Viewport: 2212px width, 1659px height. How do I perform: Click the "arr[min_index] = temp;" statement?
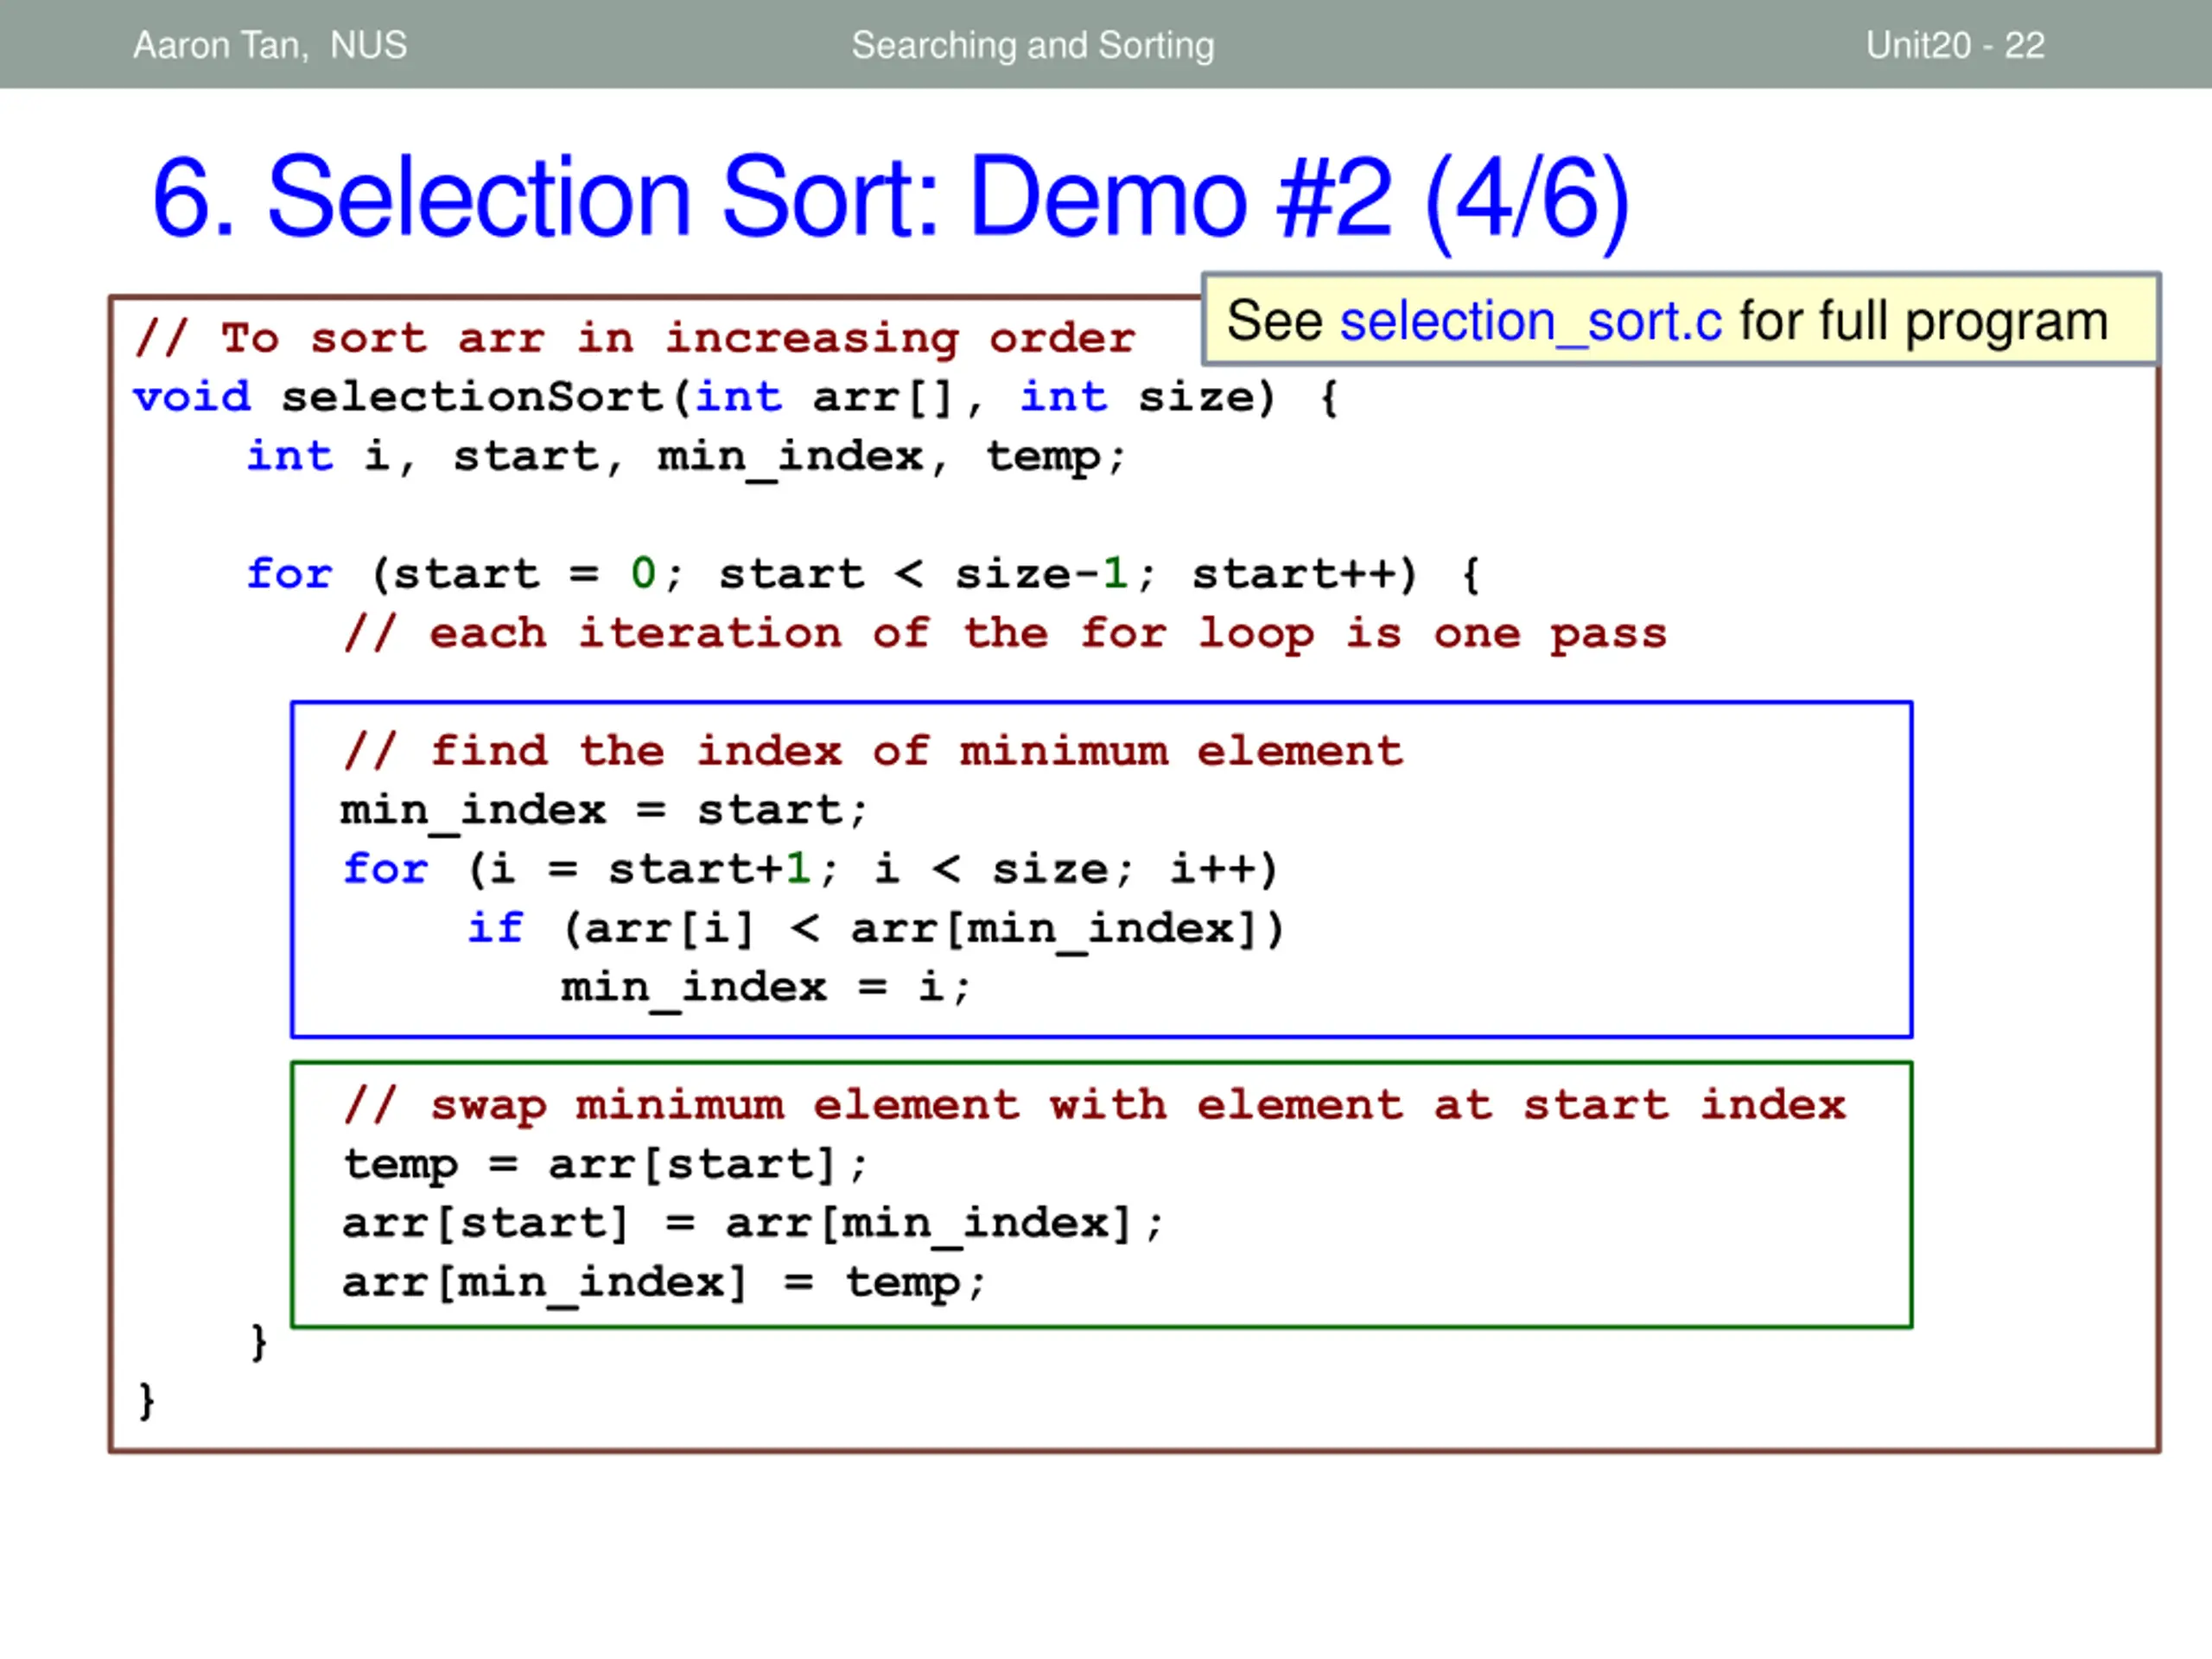point(664,1283)
